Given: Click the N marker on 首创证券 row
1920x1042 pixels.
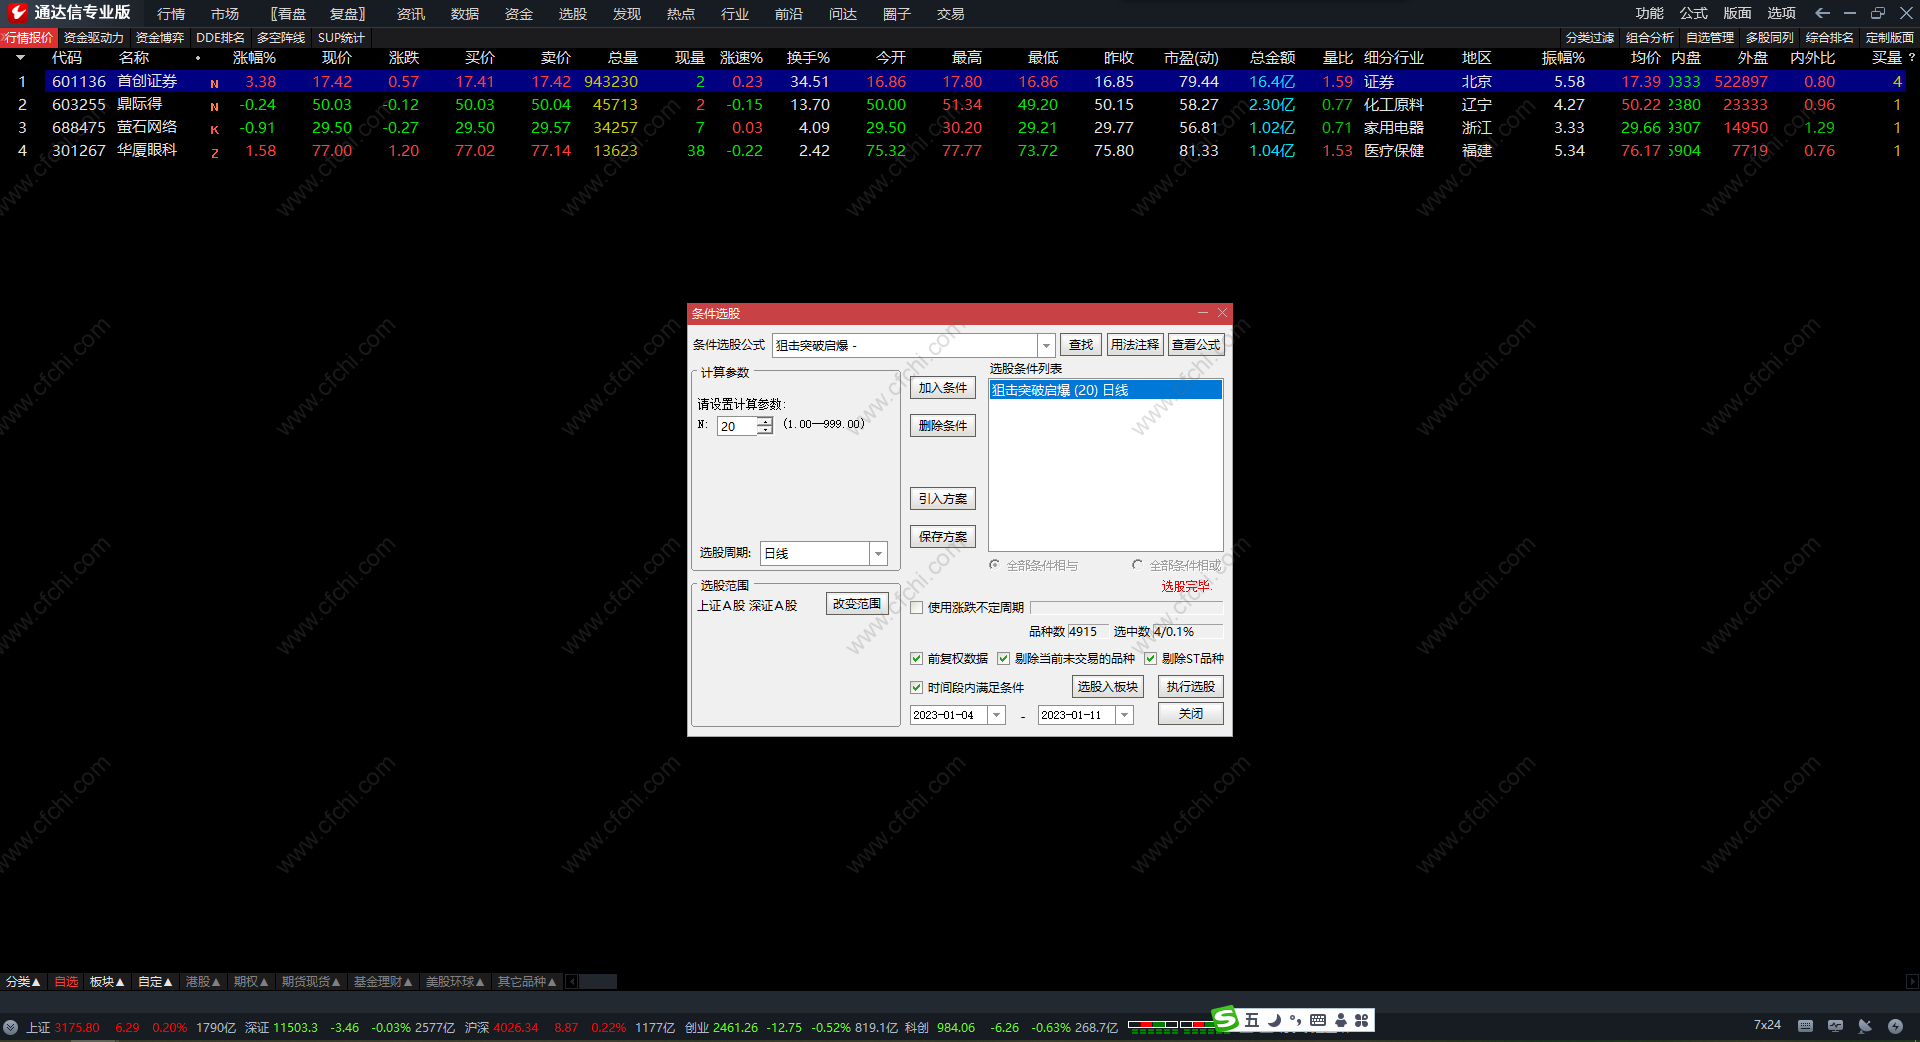Looking at the screenshot, I should [214, 84].
